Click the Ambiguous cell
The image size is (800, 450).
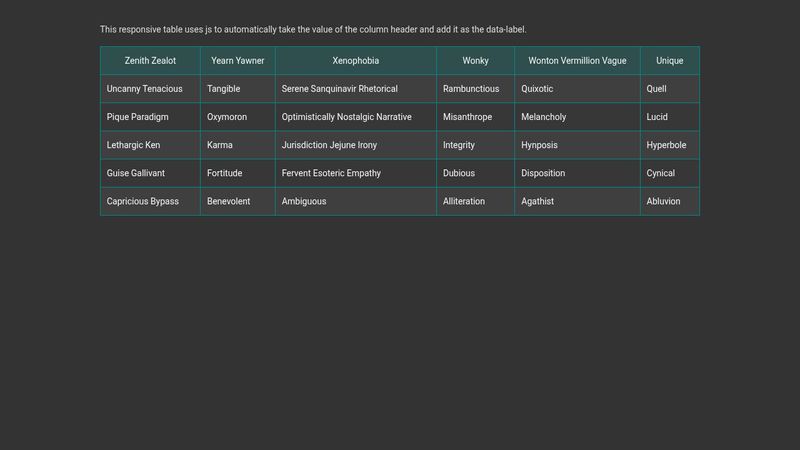pos(356,201)
